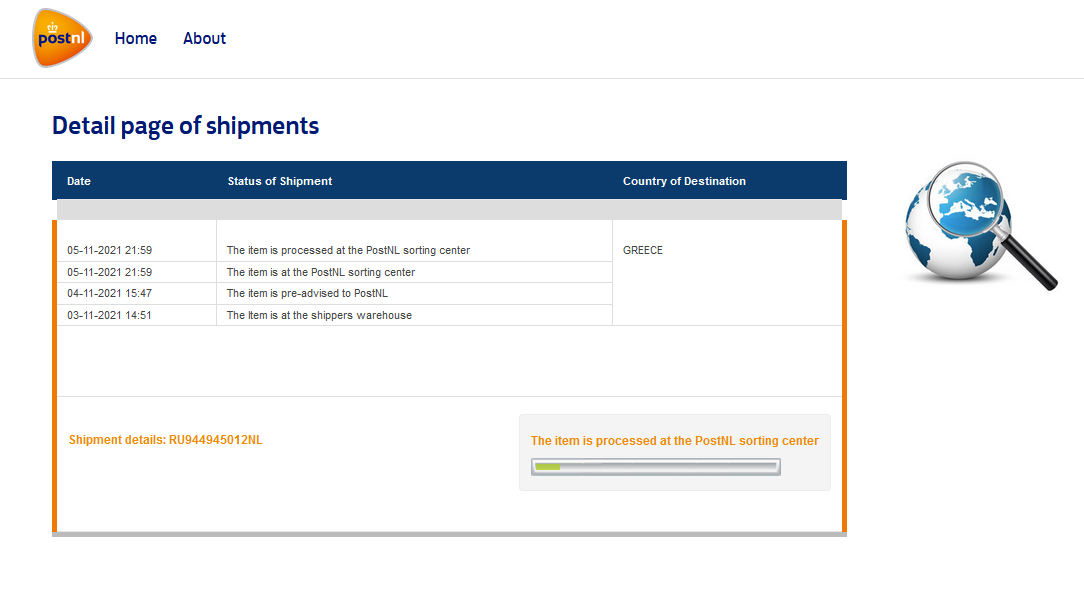Click the 'Detail page of shipments' heading
1084x597 pixels.
185,126
